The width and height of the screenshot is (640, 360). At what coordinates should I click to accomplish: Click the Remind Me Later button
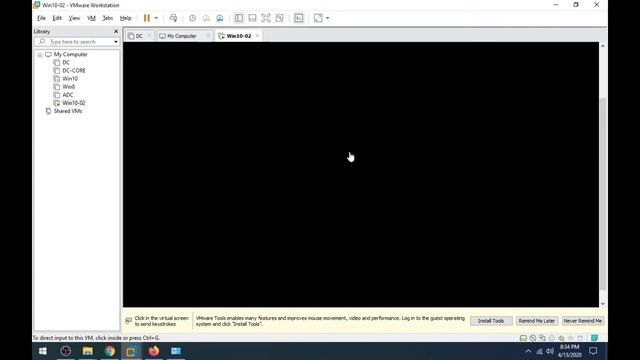point(537,321)
